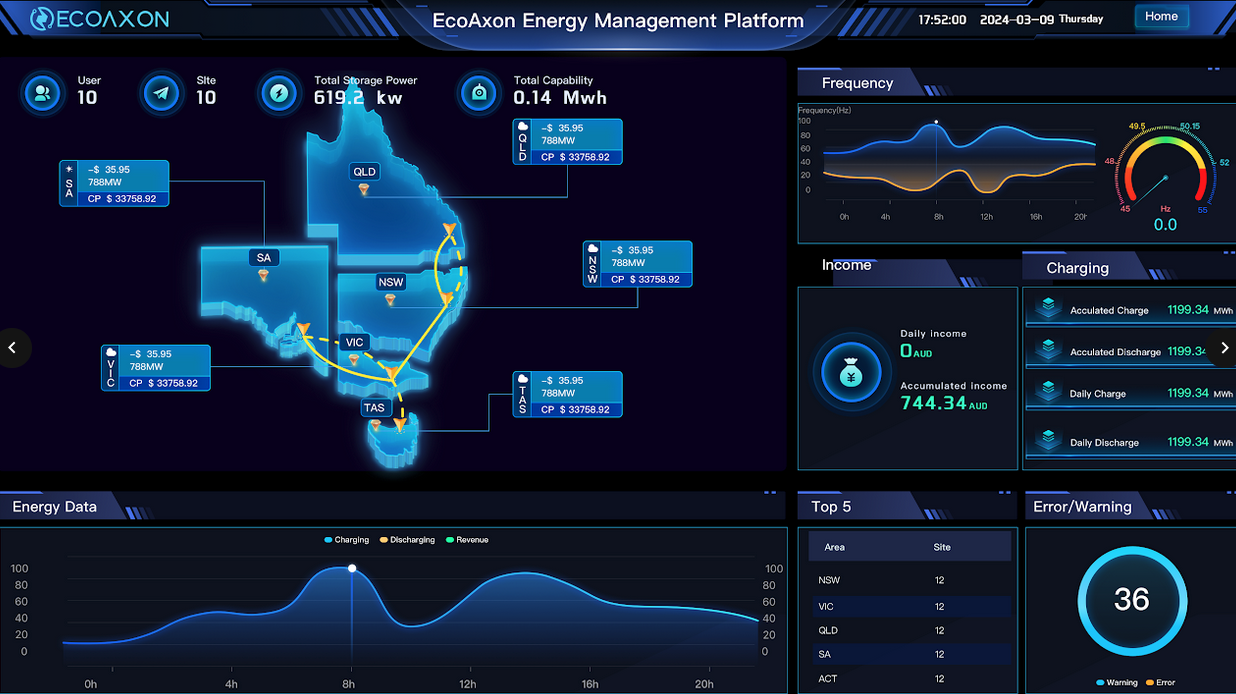Image resolution: width=1236 pixels, height=694 pixels.
Task: Select the QLD region label on the map
Action: (364, 172)
